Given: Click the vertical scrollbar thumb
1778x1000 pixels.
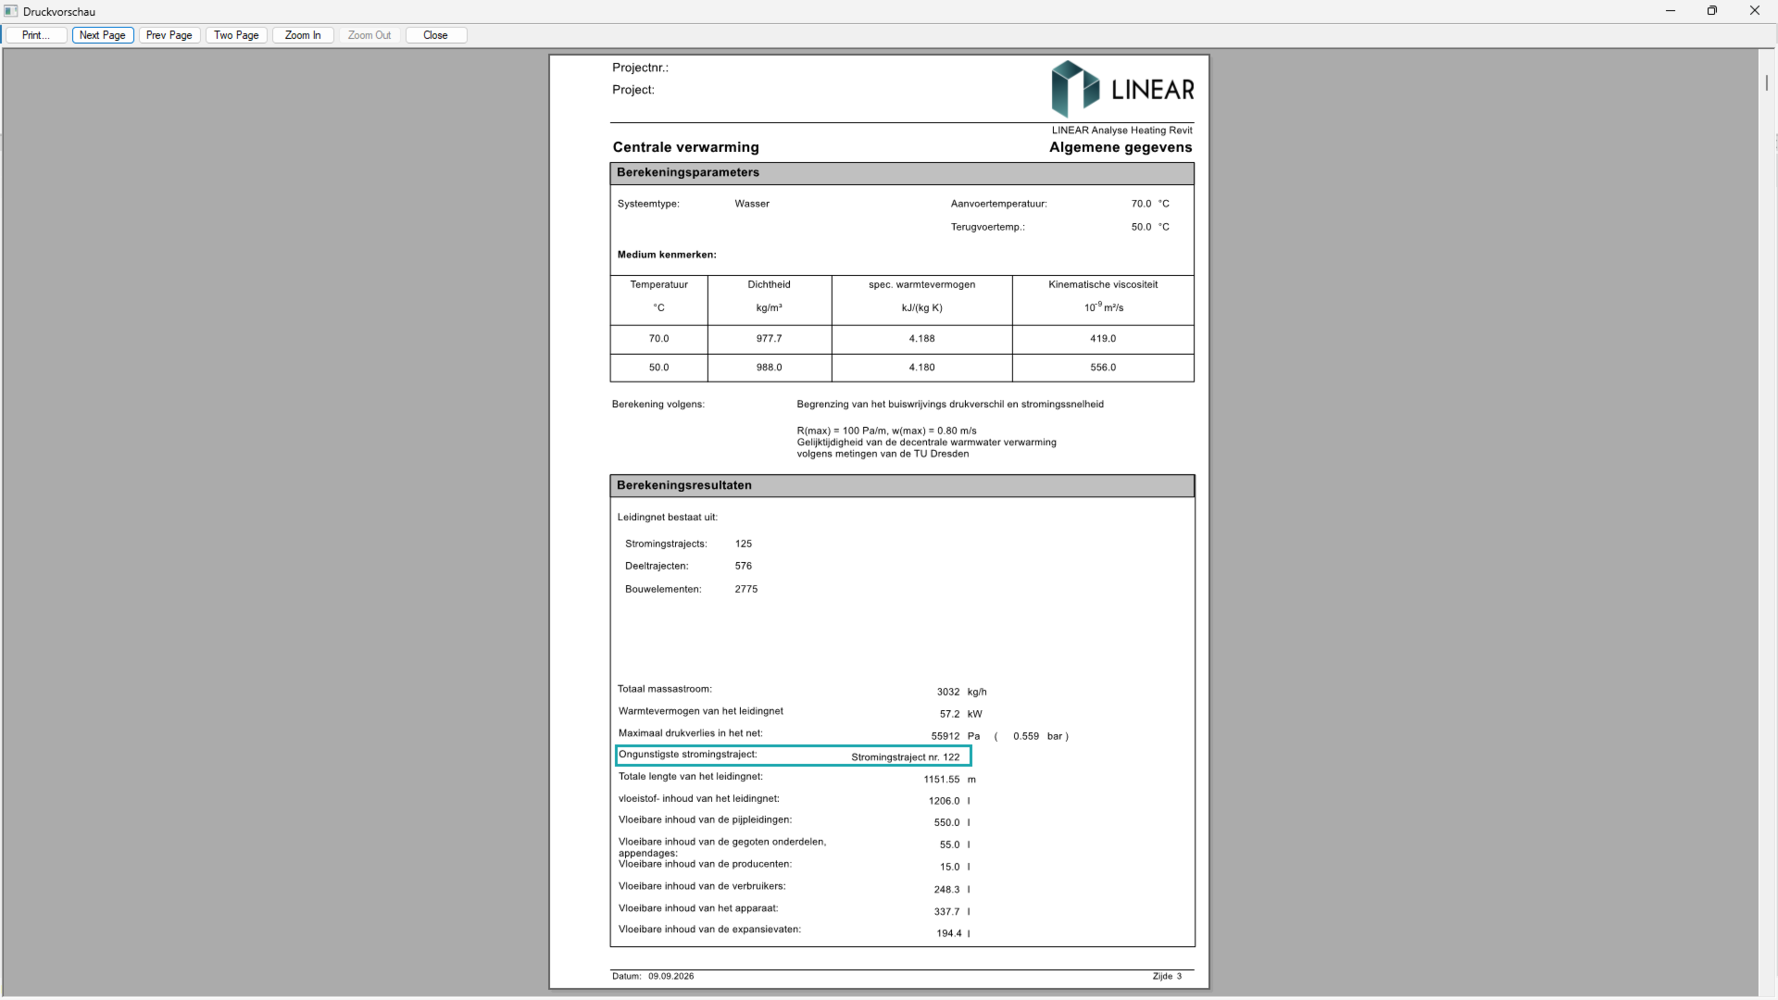Looking at the screenshot, I should pos(1767,83).
